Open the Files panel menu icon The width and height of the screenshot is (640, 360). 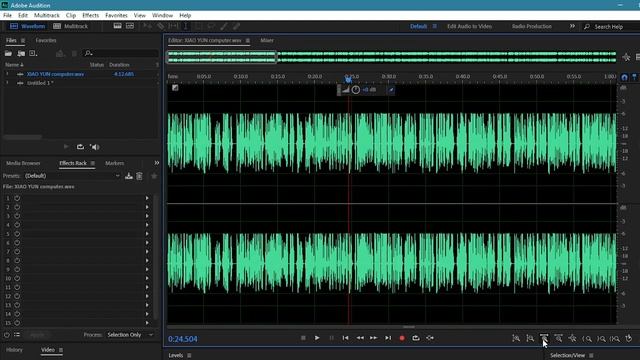(23, 40)
